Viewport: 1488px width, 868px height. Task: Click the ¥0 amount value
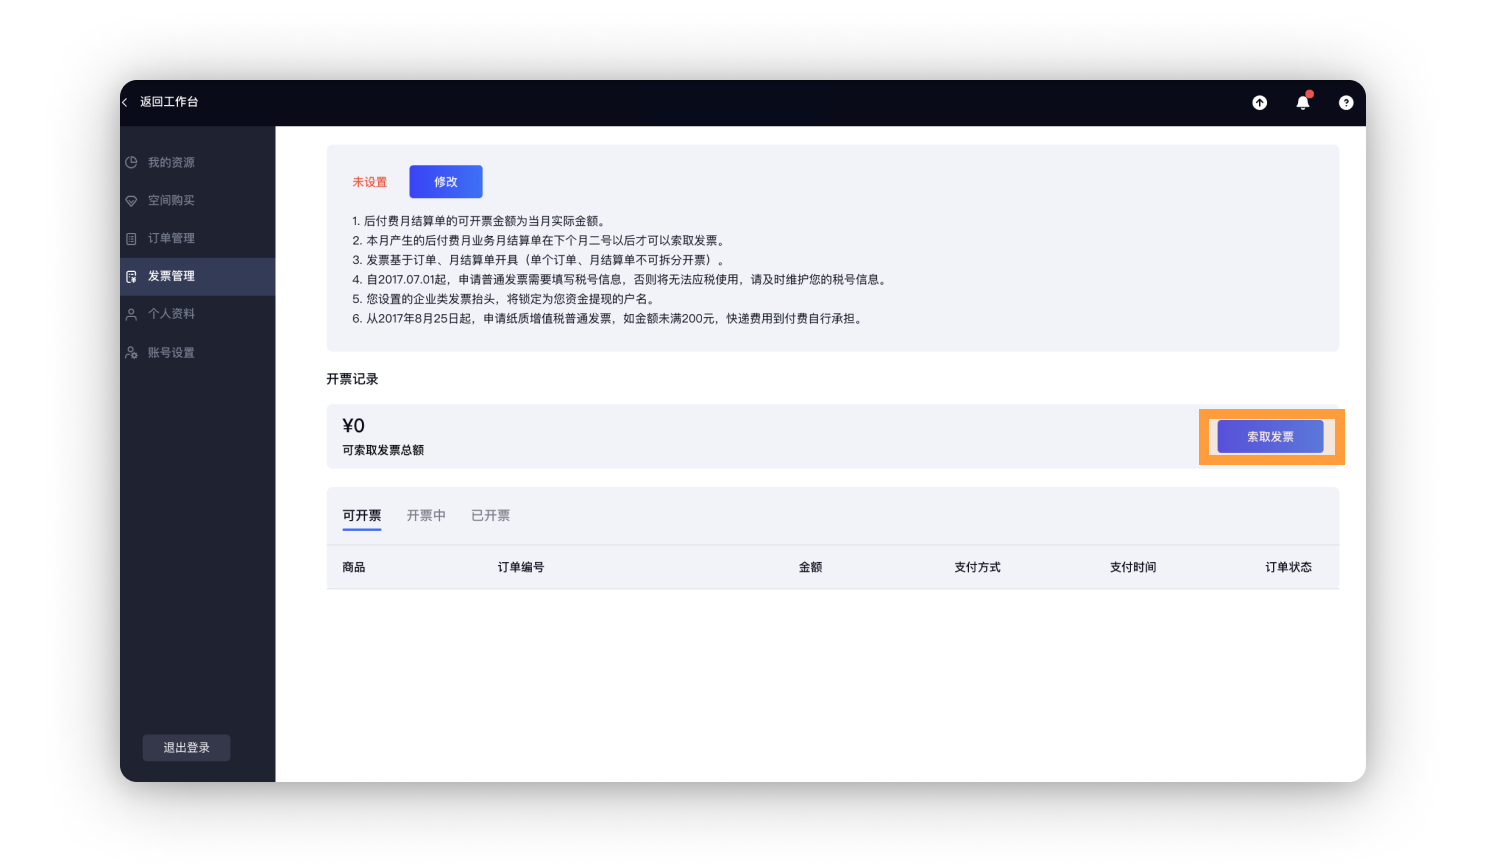(353, 426)
